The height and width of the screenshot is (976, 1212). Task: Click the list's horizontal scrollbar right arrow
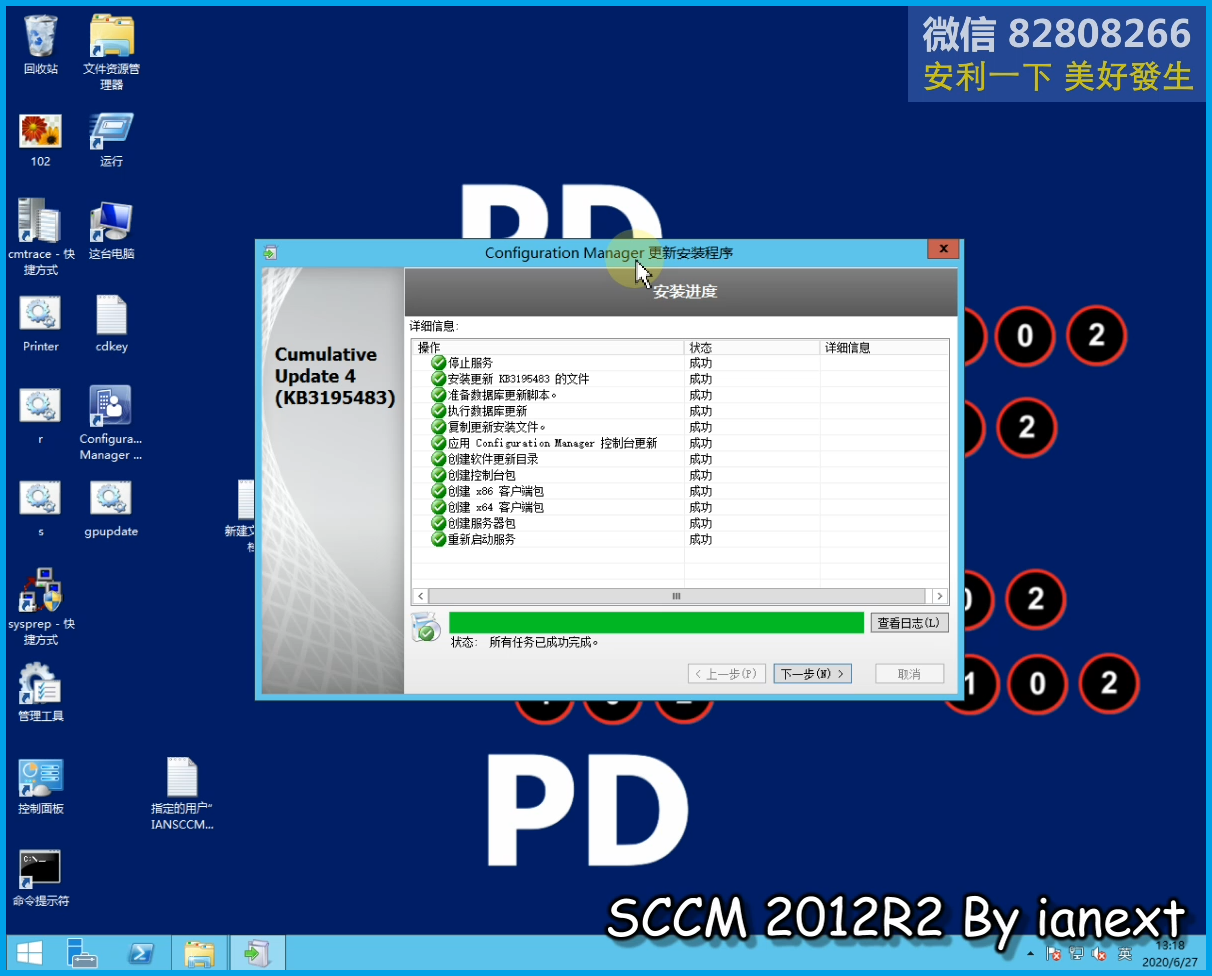point(939,596)
